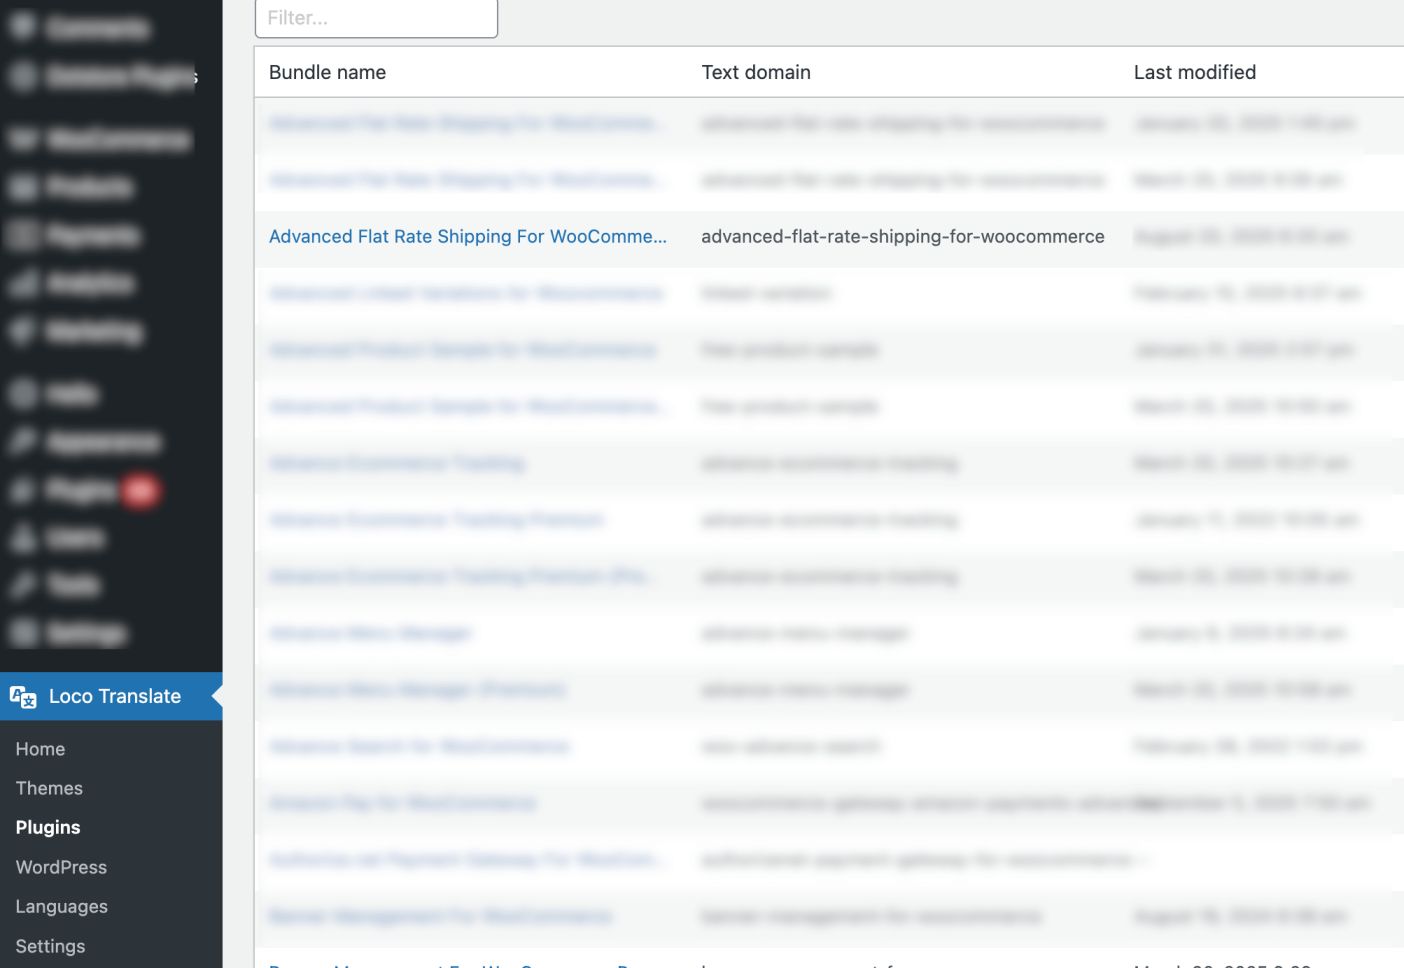Open the Loco Translate menu label
The width and height of the screenshot is (1404, 968).
(x=115, y=696)
